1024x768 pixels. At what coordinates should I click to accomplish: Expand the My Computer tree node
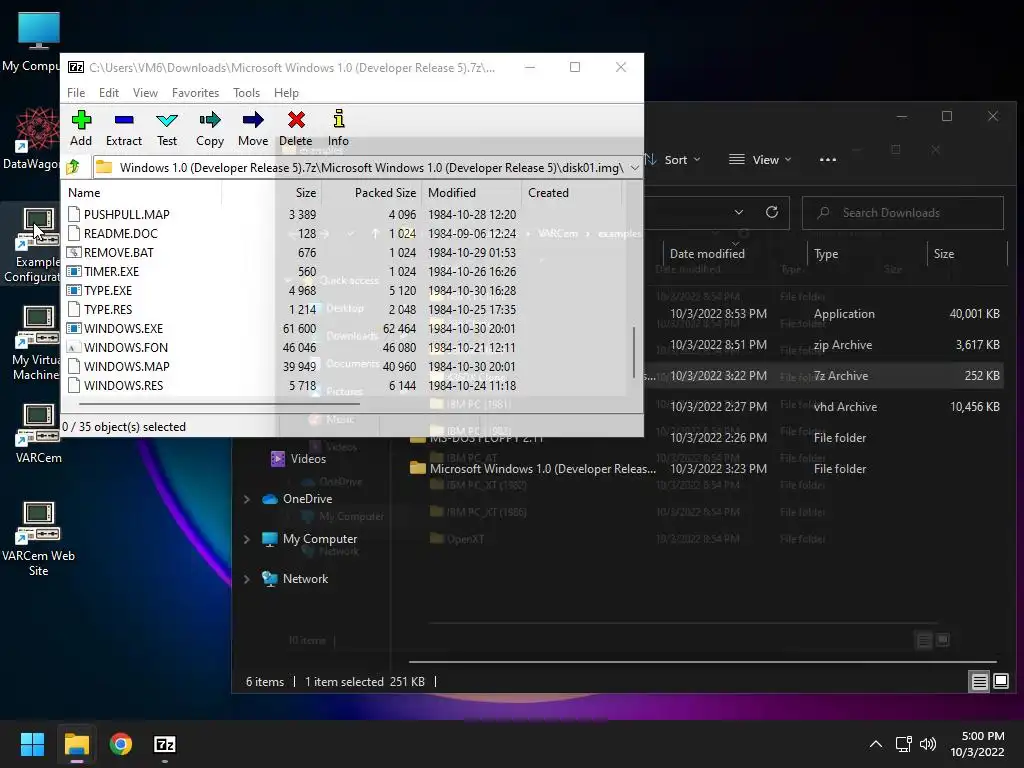[247, 539]
